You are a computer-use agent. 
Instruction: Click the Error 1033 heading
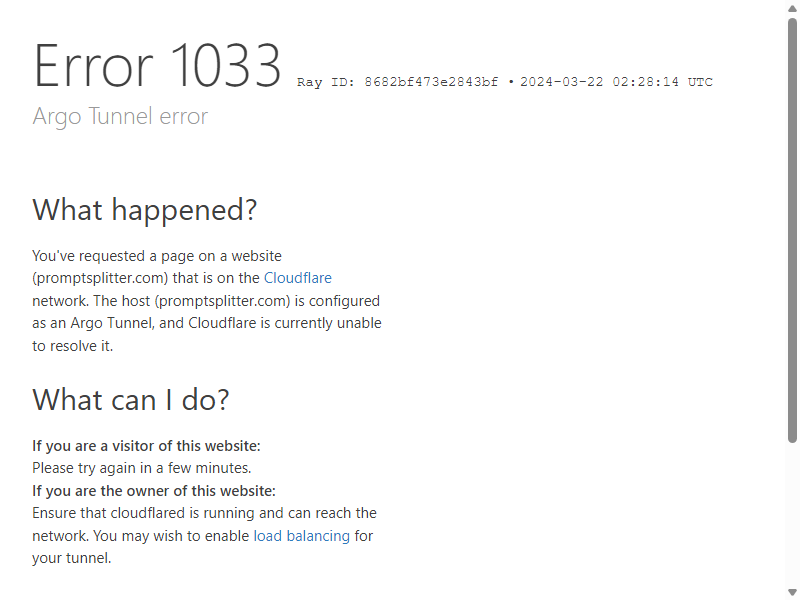pos(157,65)
